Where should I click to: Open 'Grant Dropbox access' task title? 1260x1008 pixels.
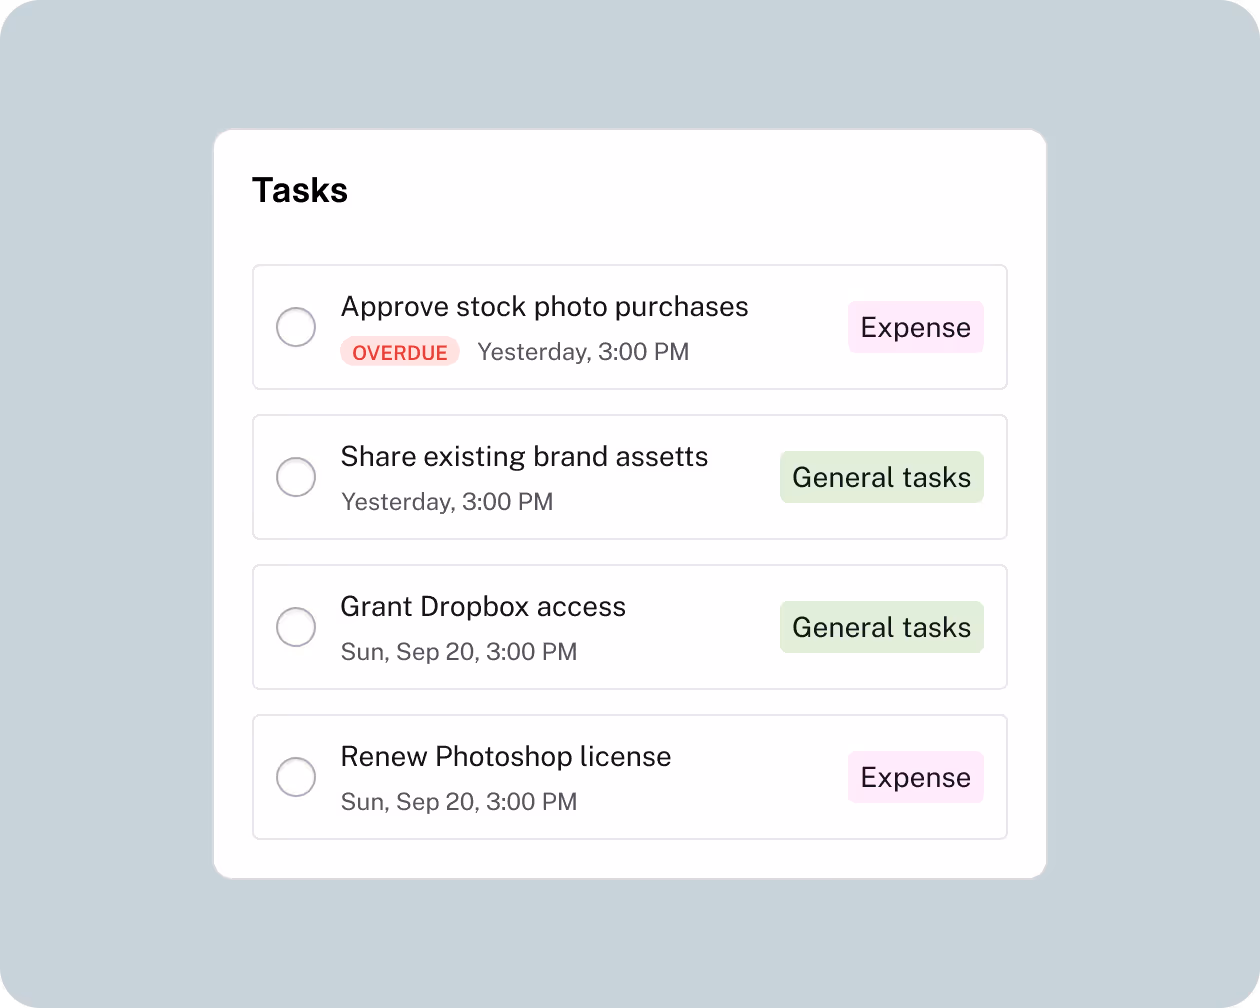(483, 606)
